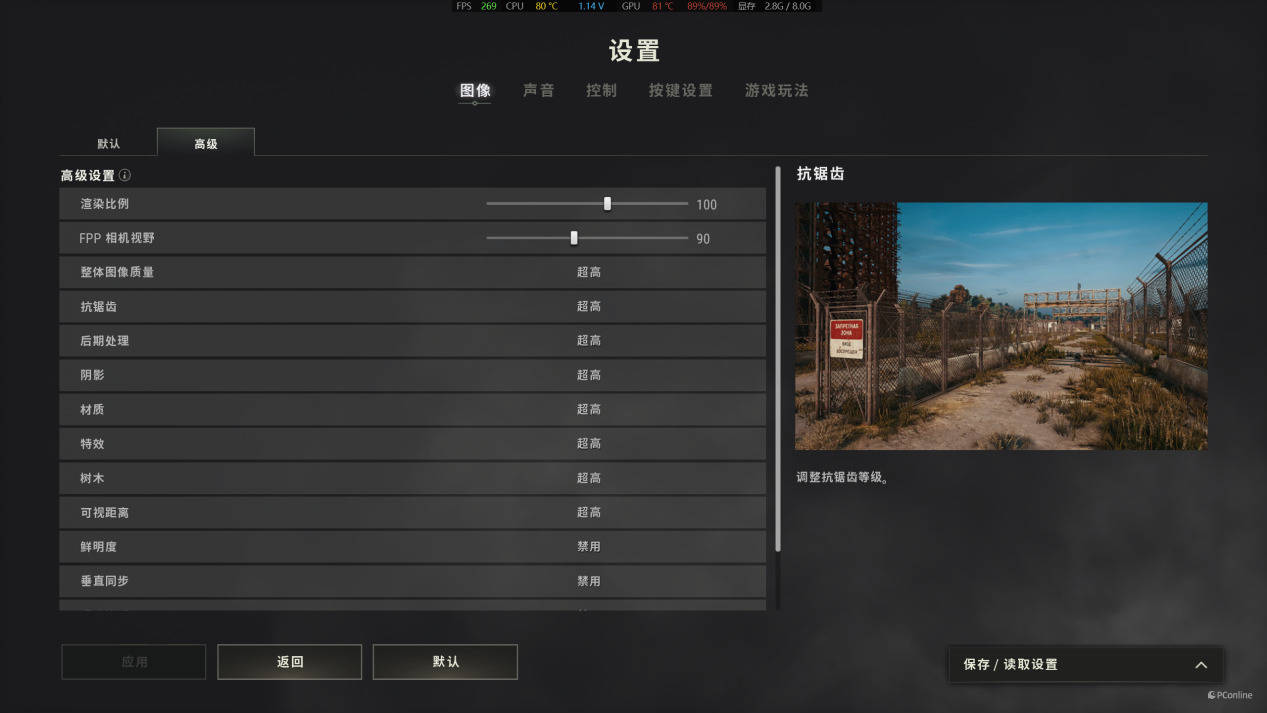Viewport: 1267px width, 713px height.
Task: Expand the 保存 / 读取设置 chevron arrow
Action: pos(1201,665)
